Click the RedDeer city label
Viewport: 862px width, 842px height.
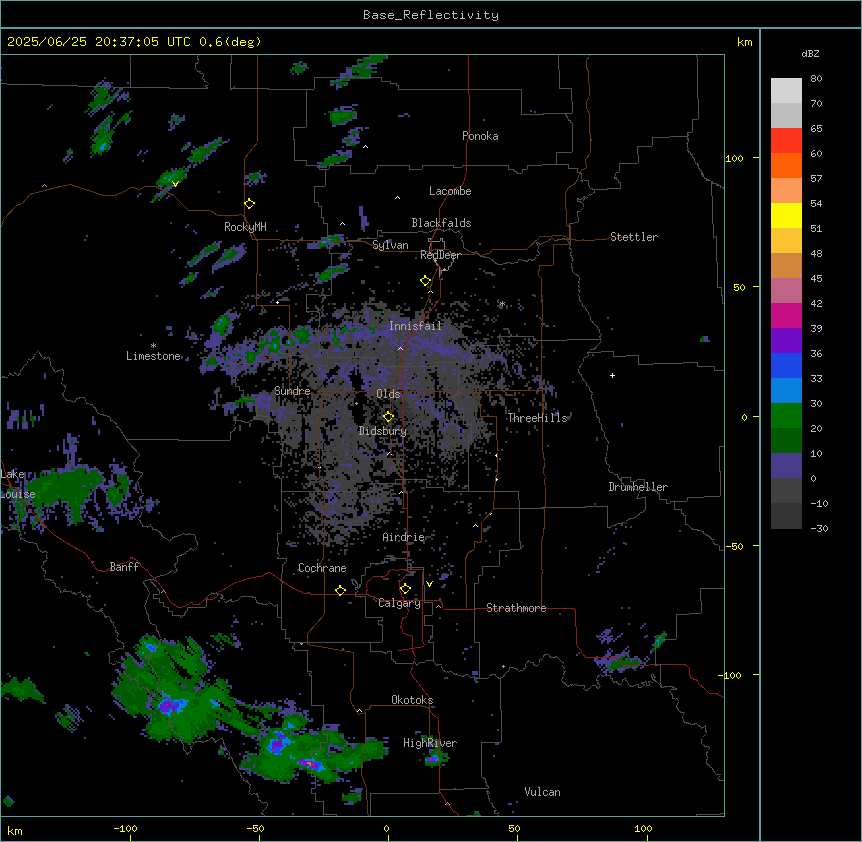pyautogui.click(x=440, y=255)
